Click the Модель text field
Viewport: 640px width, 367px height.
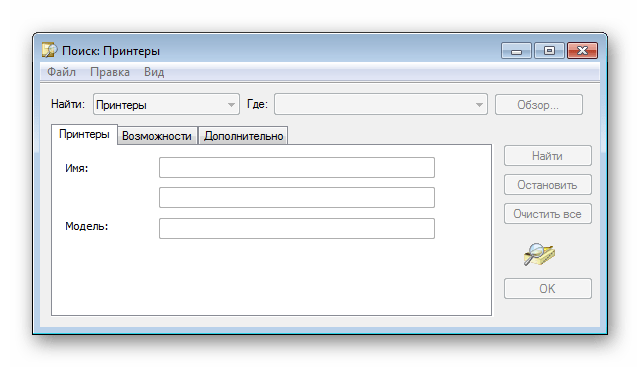coord(297,228)
